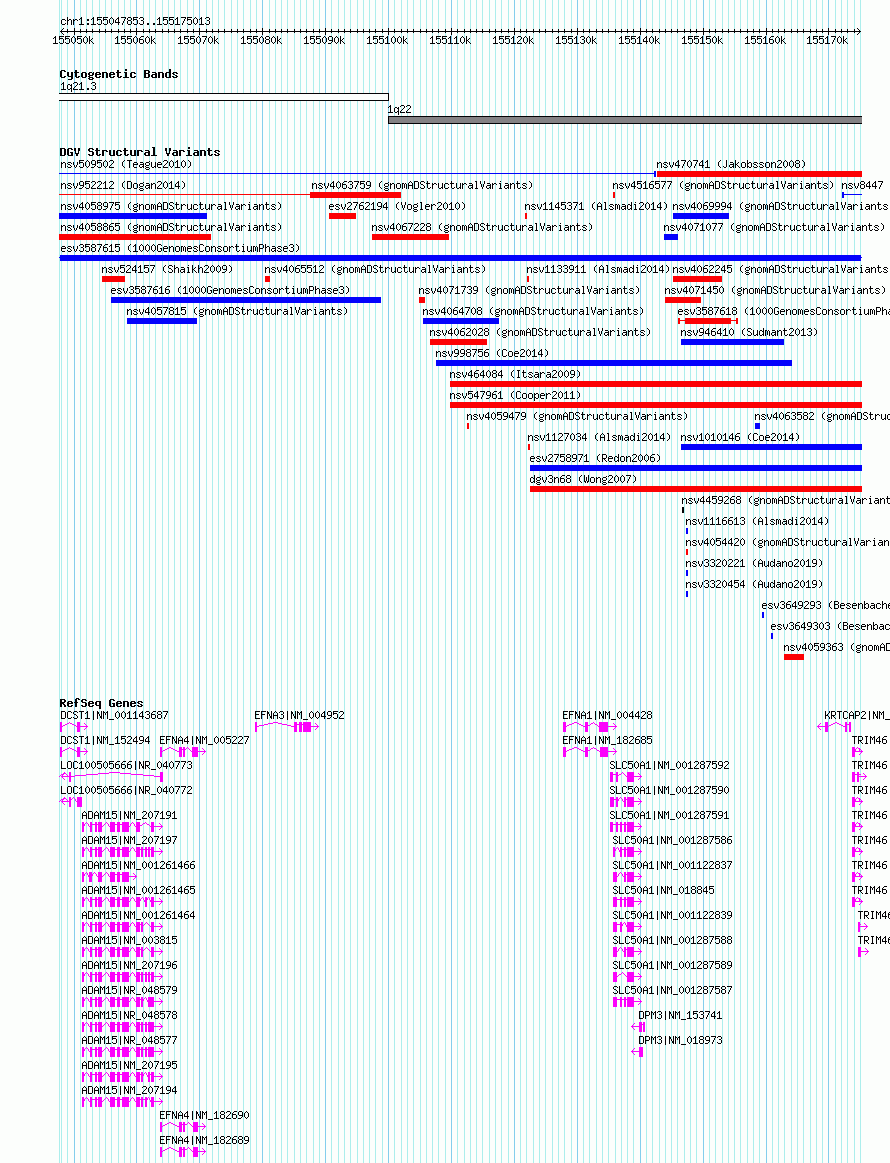This screenshot has width=890, height=1163.
Task: Open the nsv4071739 variant label
Action: coord(529,290)
